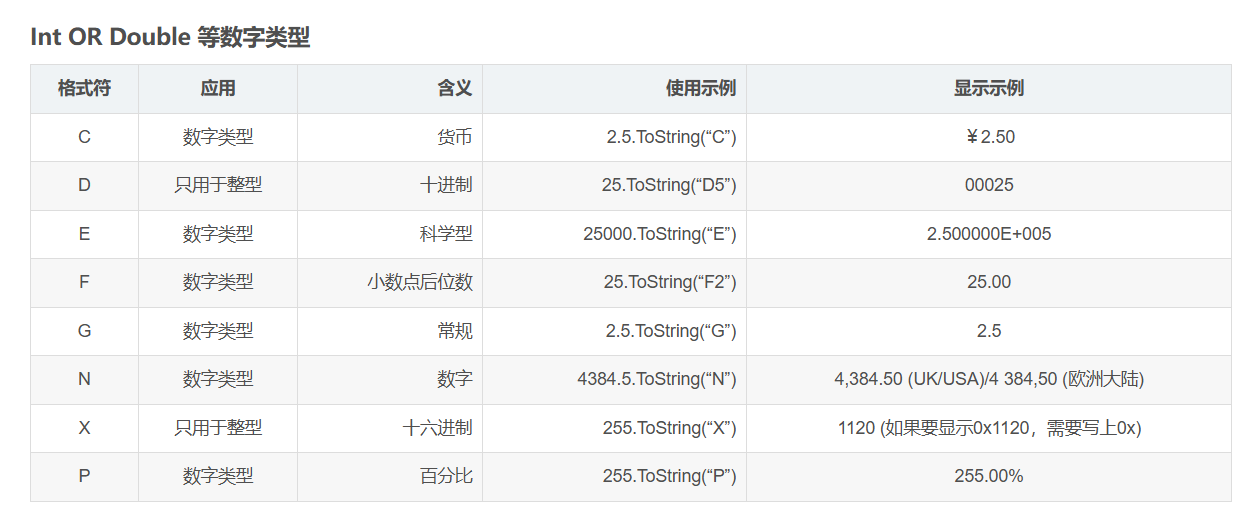Click '数字类型' in the E row
The height and width of the screenshot is (530, 1249).
point(218,234)
